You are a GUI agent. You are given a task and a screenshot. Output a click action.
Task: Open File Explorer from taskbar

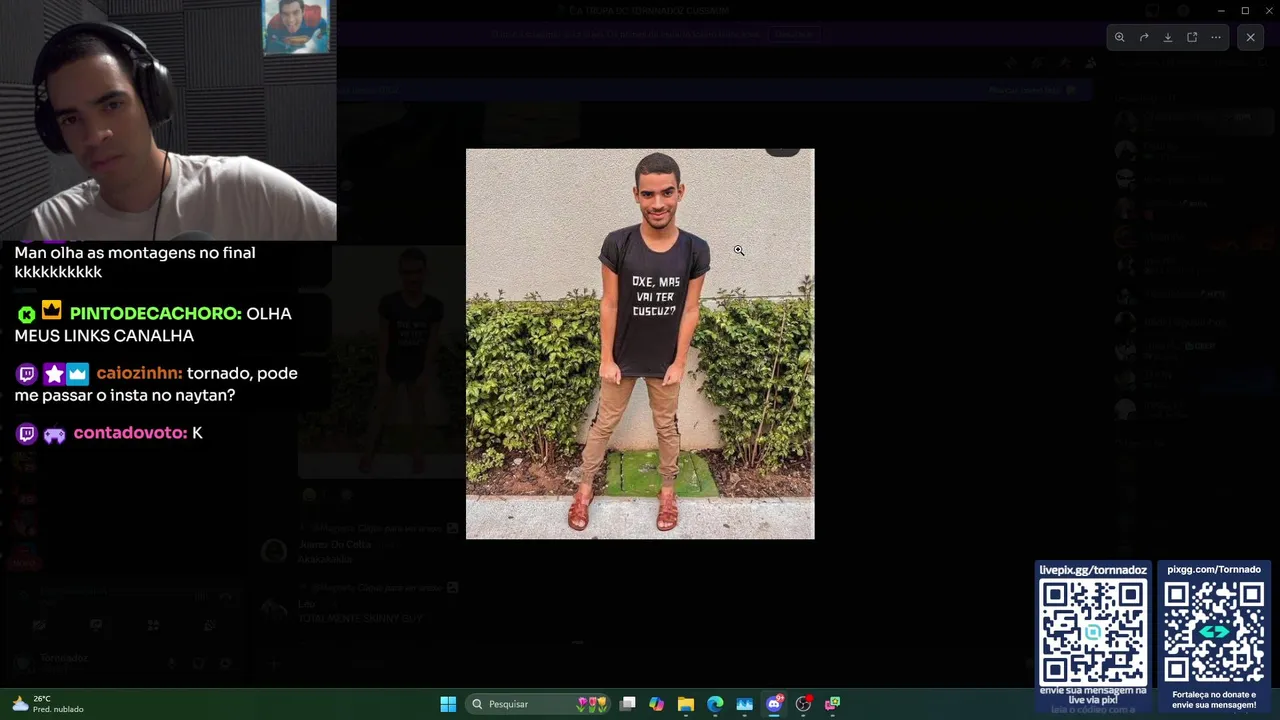pos(686,704)
